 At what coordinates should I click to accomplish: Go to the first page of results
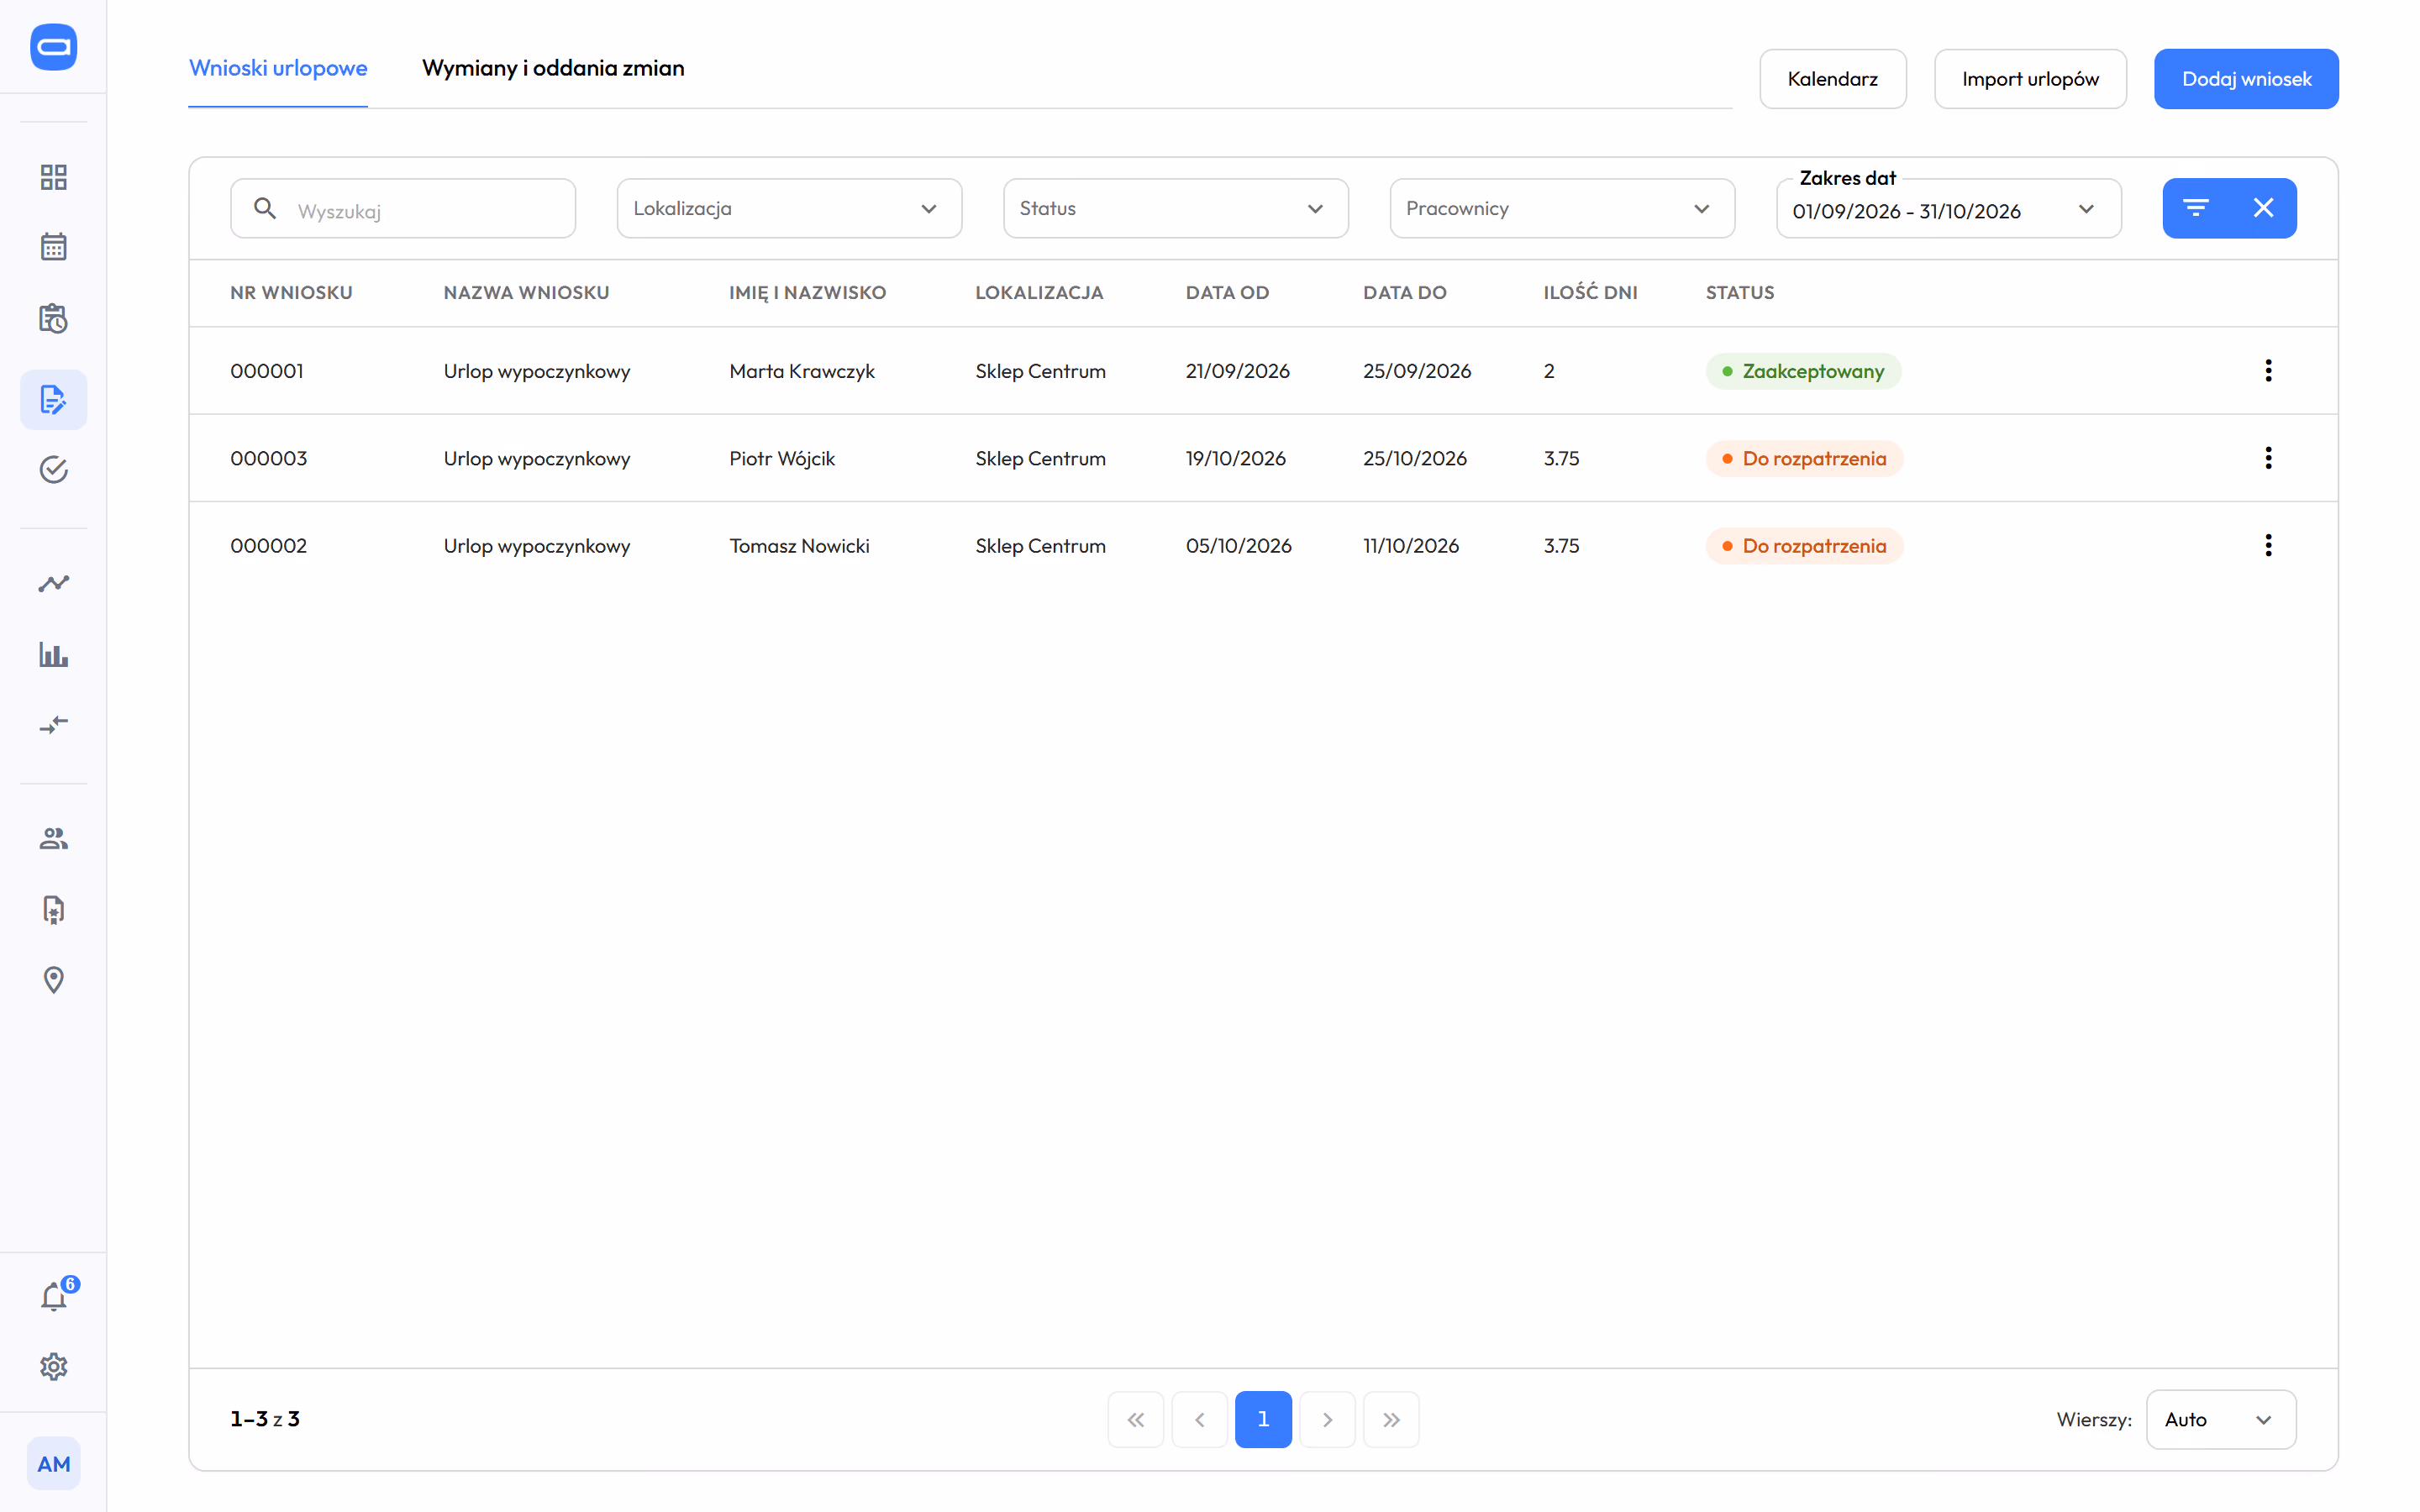1136,1419
